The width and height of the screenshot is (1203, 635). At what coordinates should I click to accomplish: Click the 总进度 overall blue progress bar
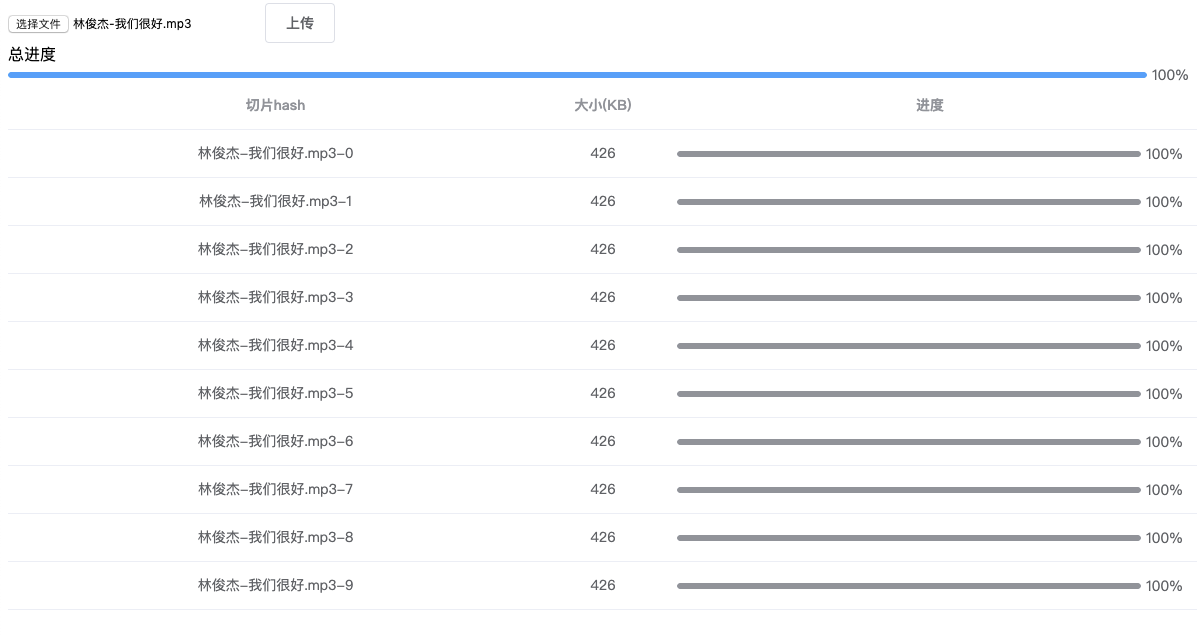pyautogui.click(x=576, y=75)
